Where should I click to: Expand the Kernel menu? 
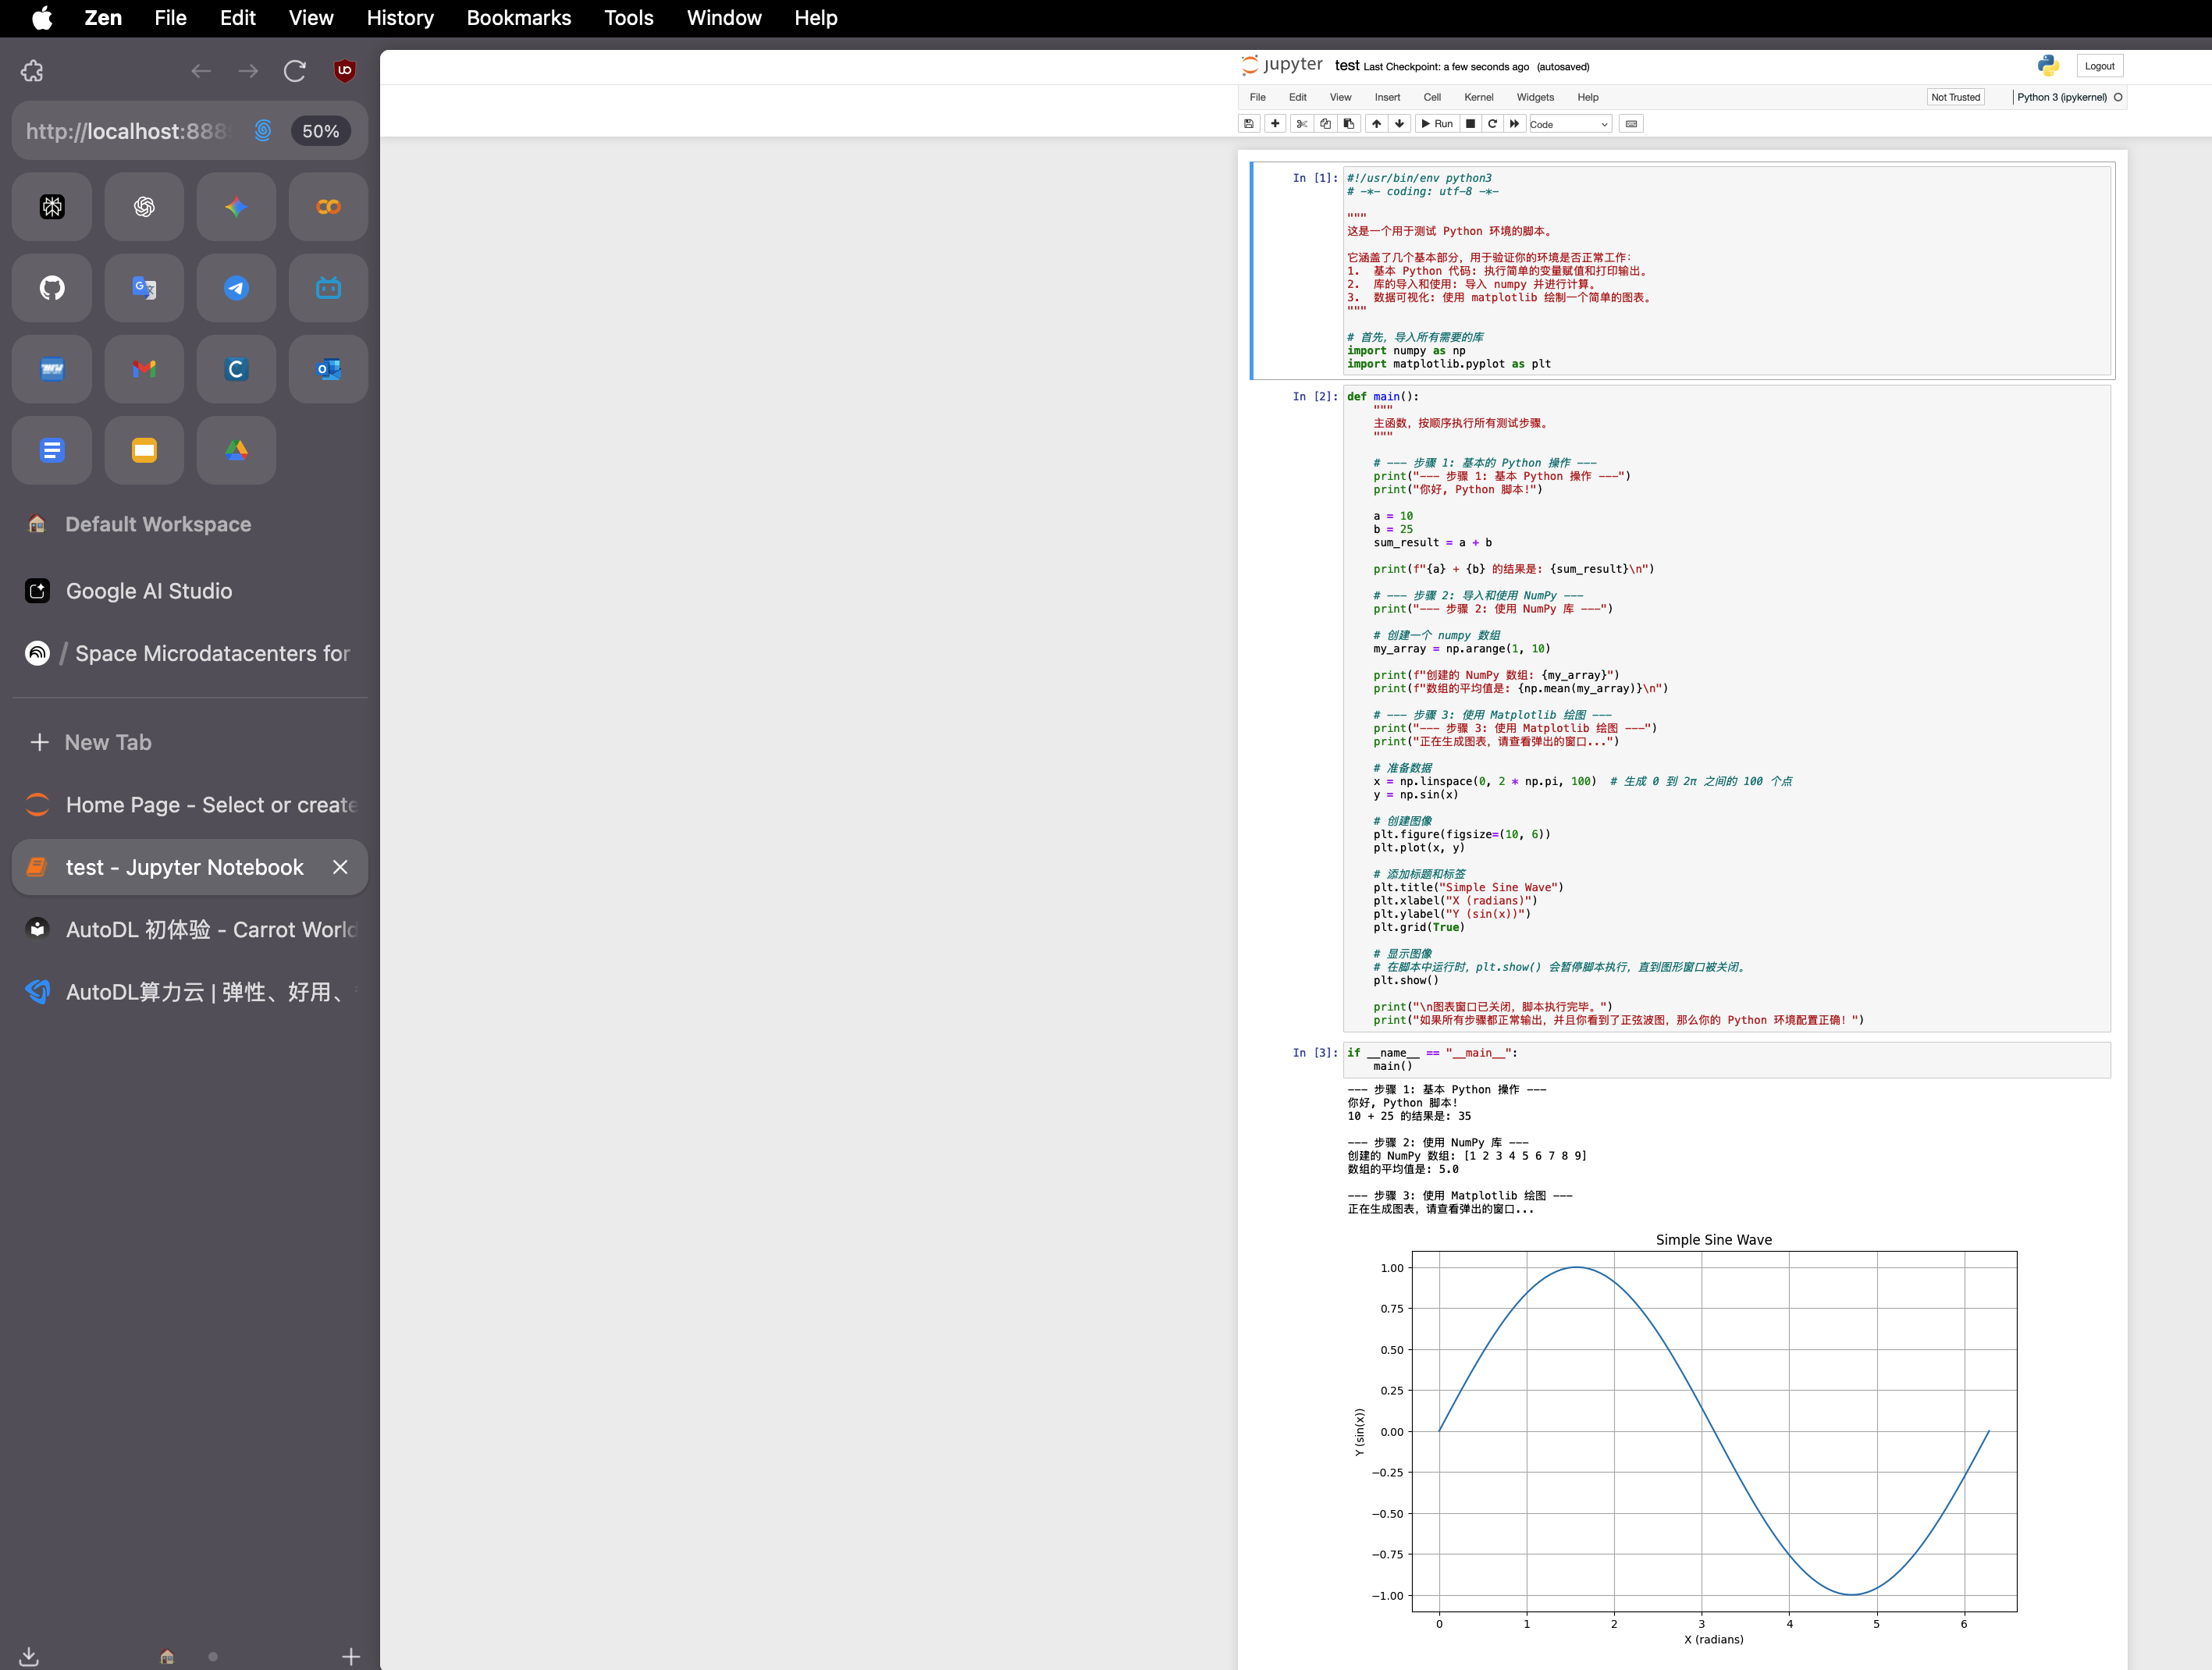pos(1478,97)
